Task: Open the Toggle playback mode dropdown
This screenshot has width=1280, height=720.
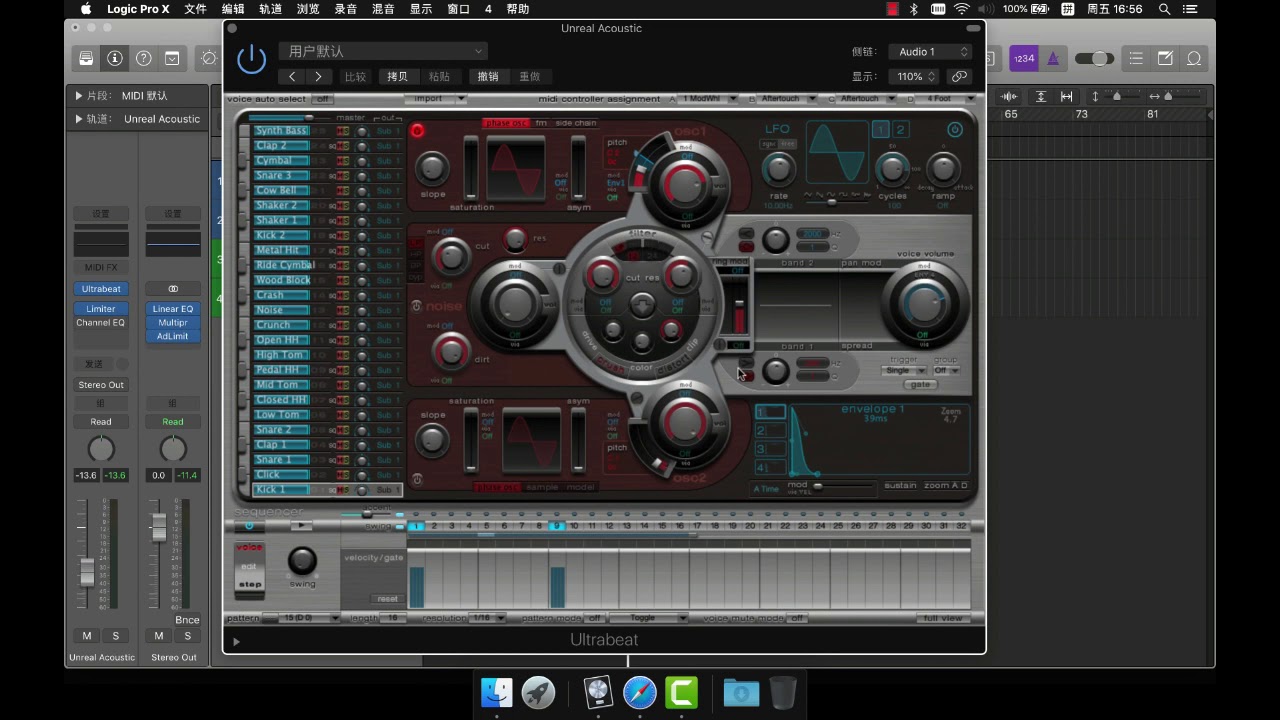Action: (x=649, y=618)
